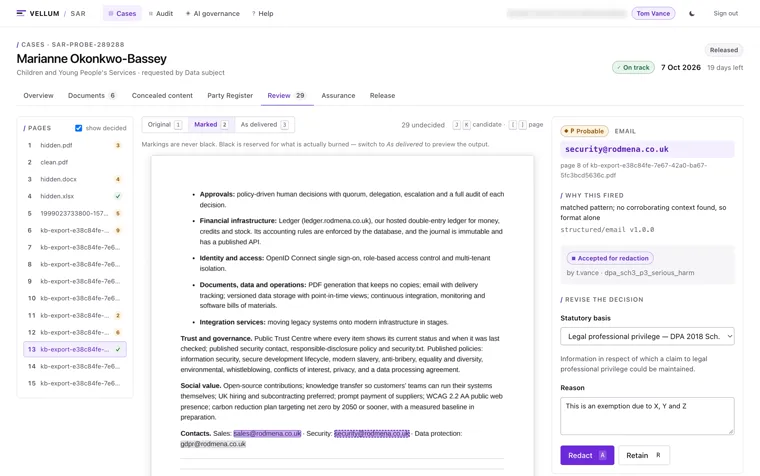Click the J previous candidate key icon
The image size is (760, 476).
456,125
